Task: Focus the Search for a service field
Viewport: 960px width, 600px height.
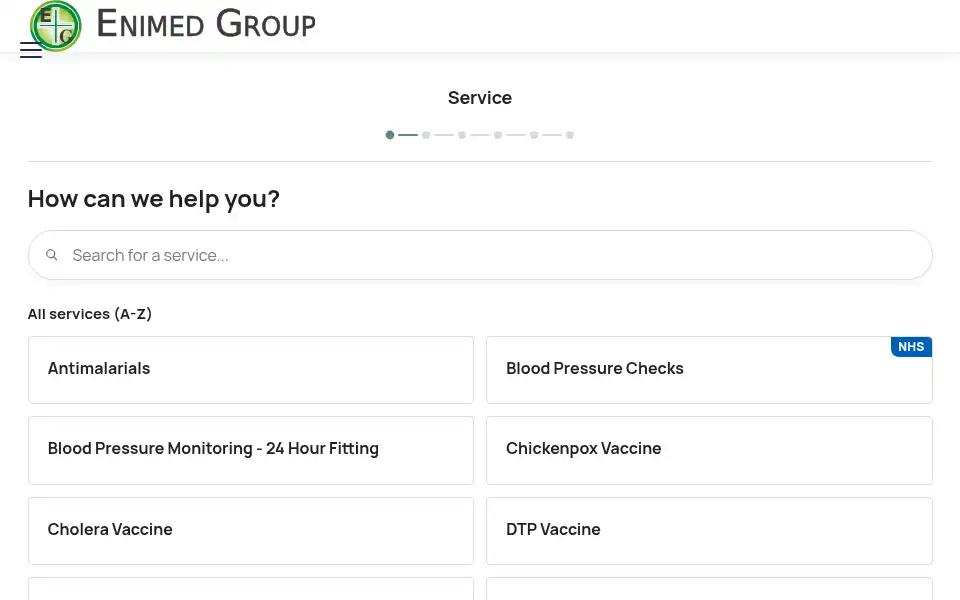Action: coord(480,255)
